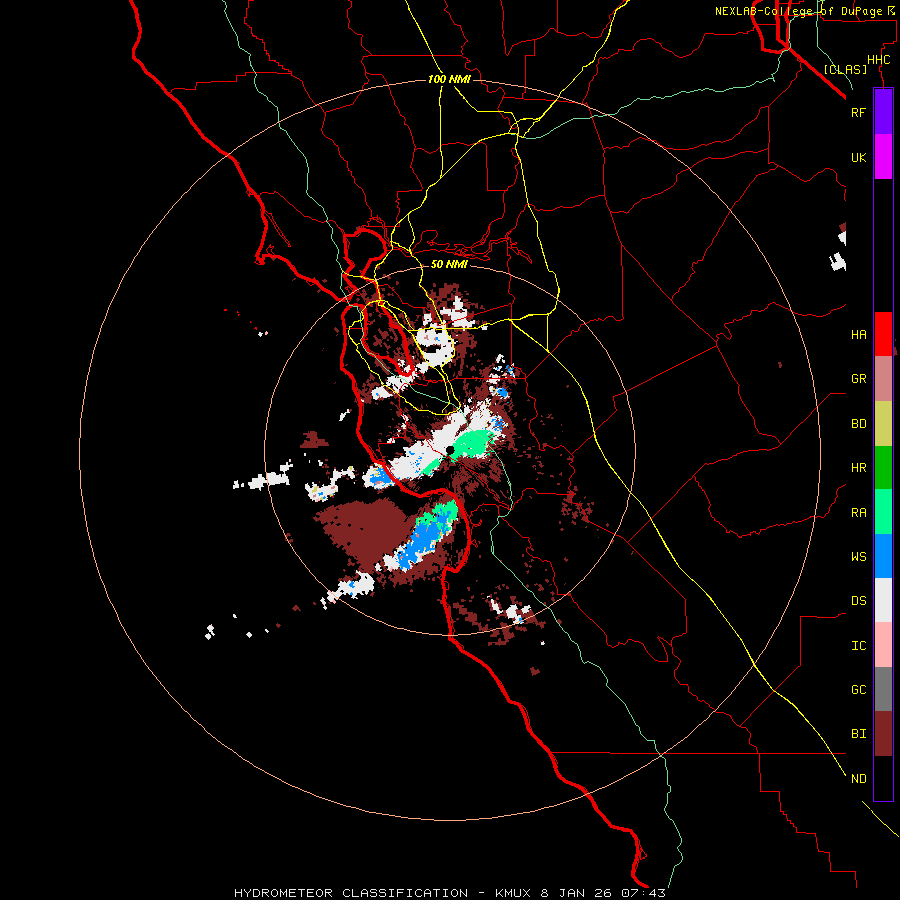Image resolution: width=900 pixels, height=900 pixels.
Task: Pick the mint green RA legend swatch
Action: [883, 512]
